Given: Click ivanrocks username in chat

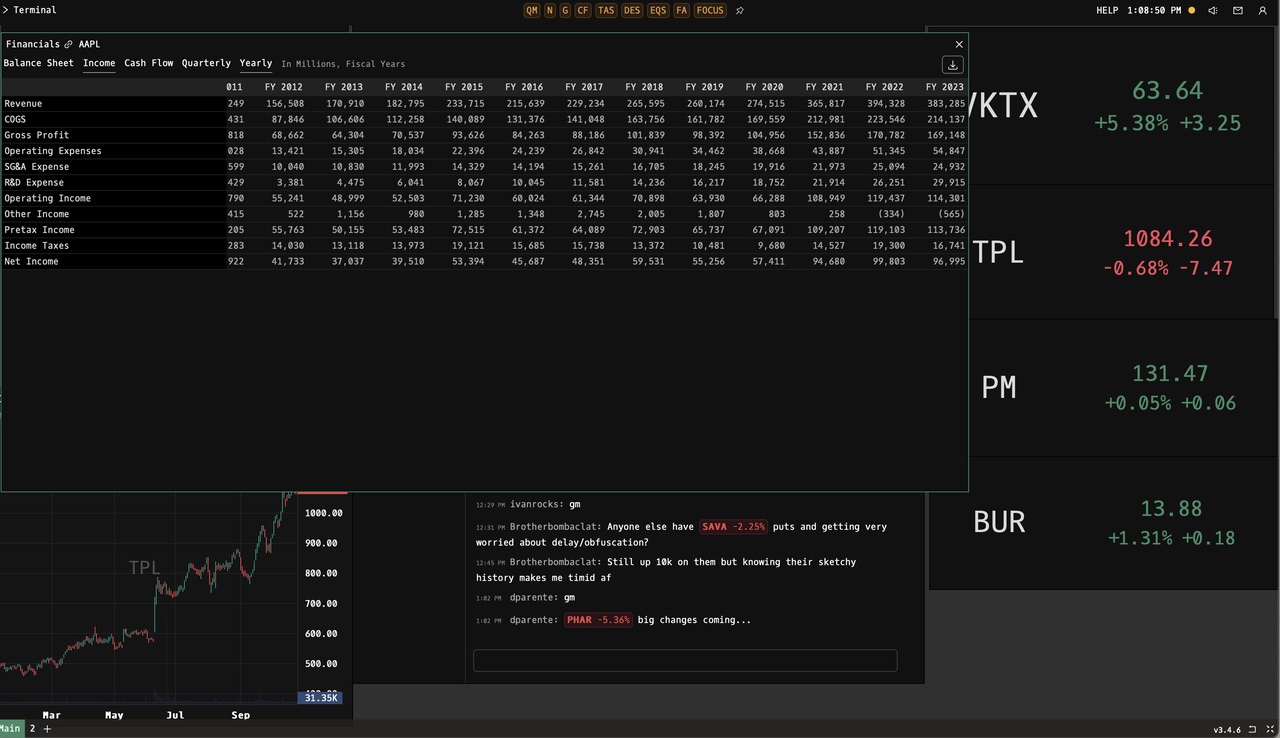Looking at the screenshot, I should [x=535, y=505].
